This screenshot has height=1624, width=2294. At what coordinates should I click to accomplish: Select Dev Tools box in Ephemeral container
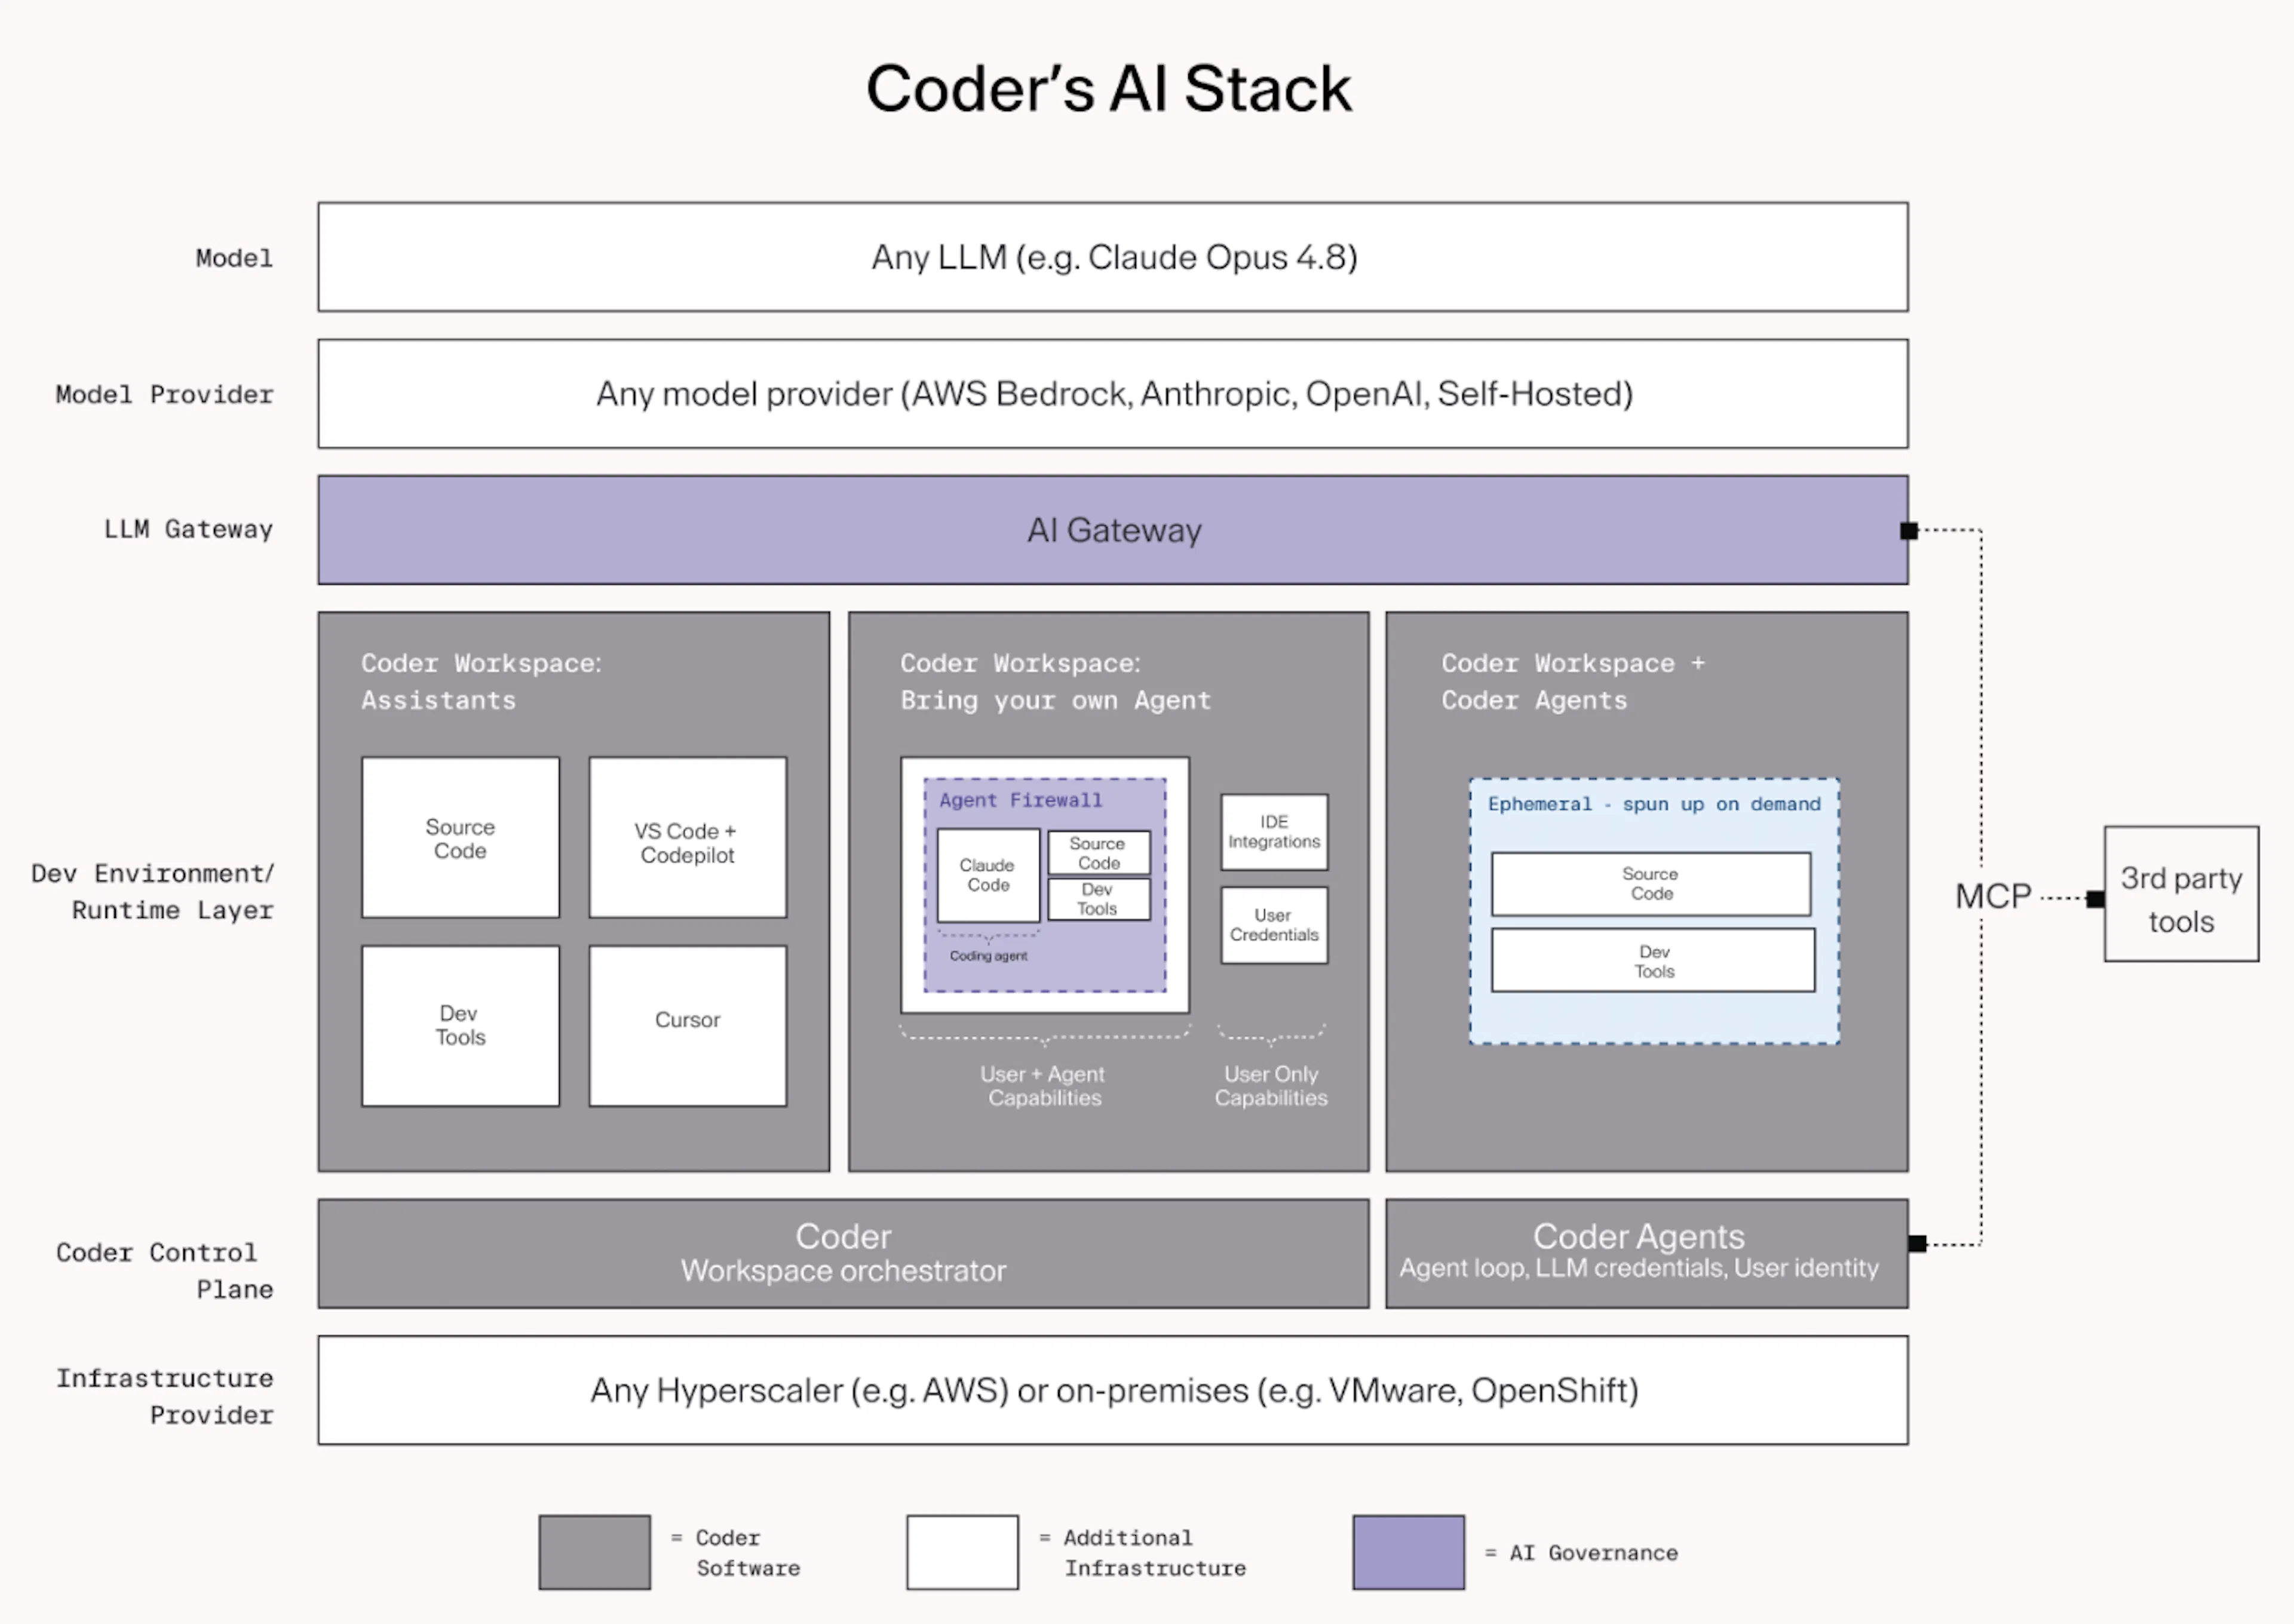1653,961
